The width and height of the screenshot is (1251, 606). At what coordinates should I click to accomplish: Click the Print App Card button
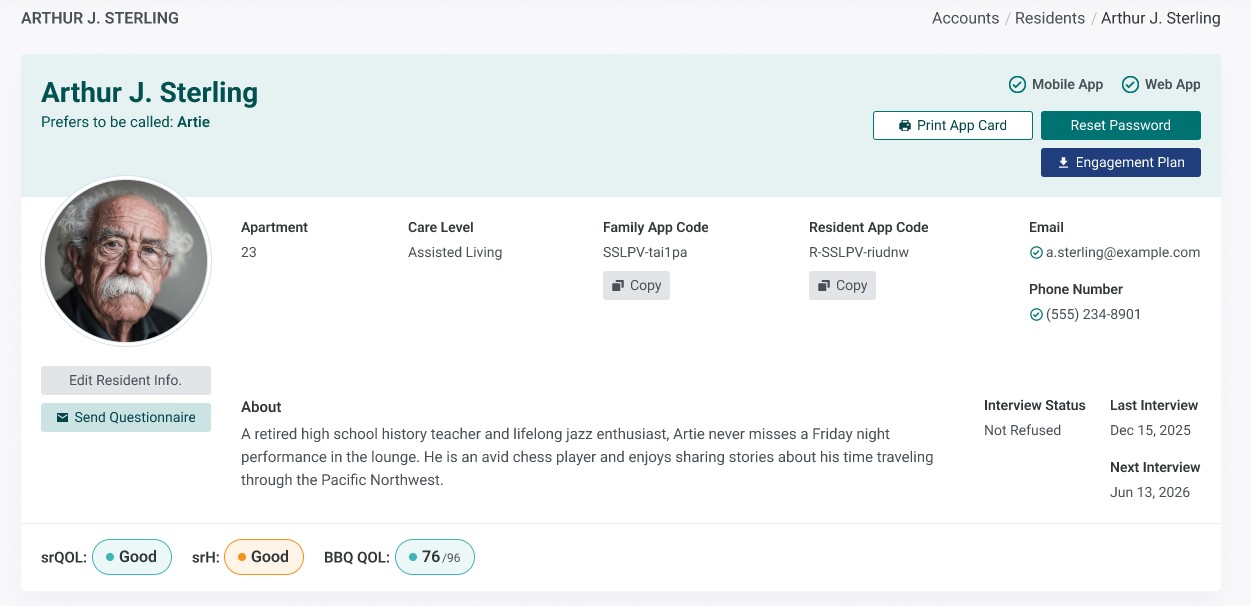(953, 125)
